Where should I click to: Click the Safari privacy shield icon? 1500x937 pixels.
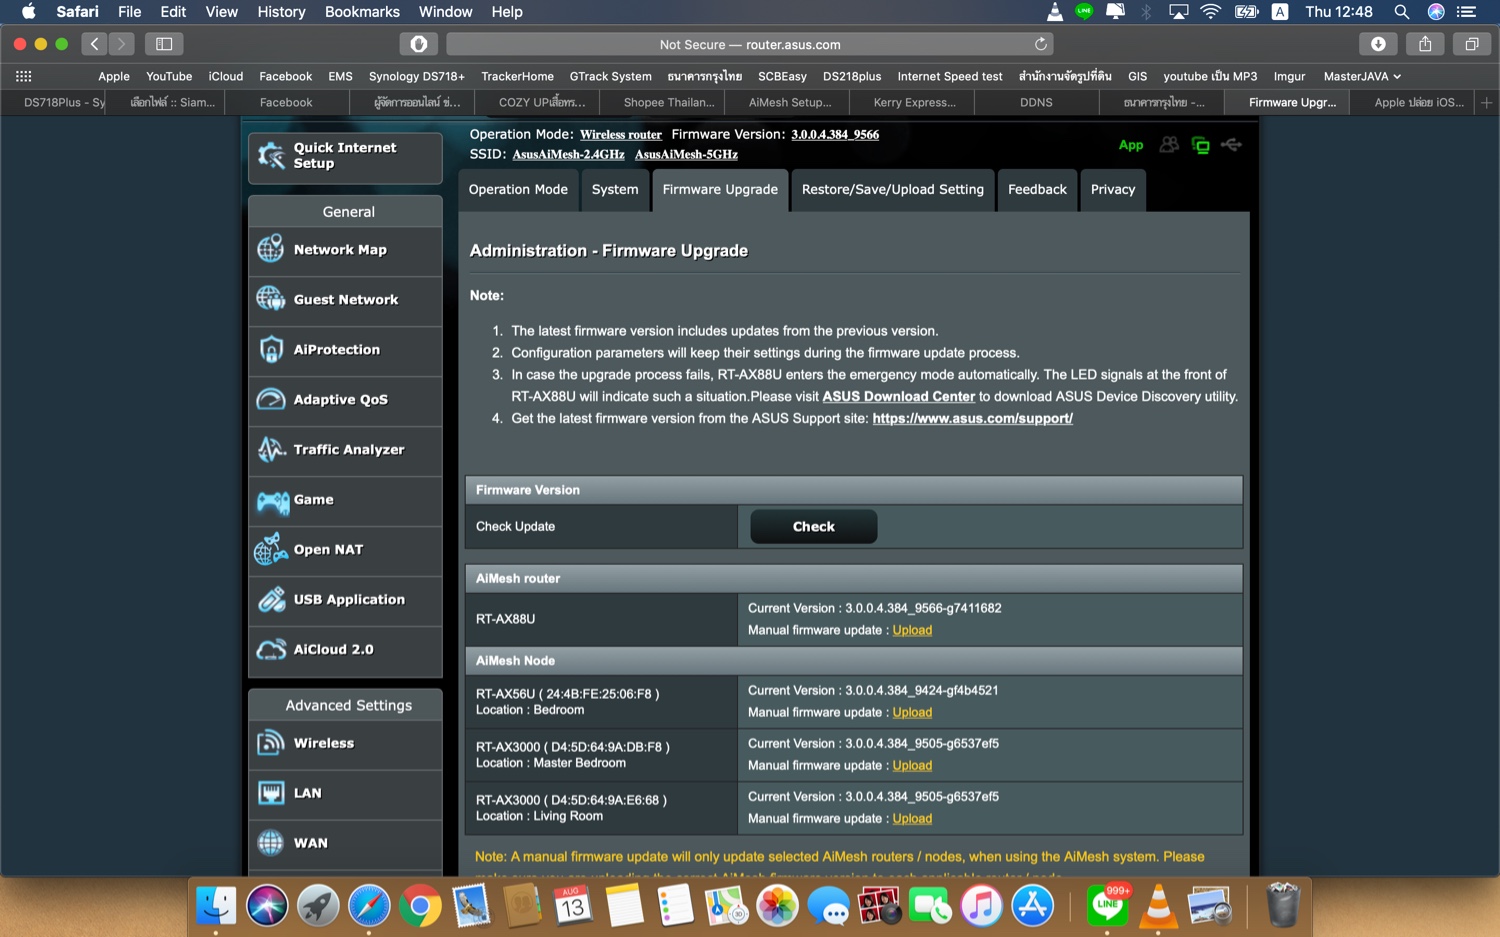point(419,44)
